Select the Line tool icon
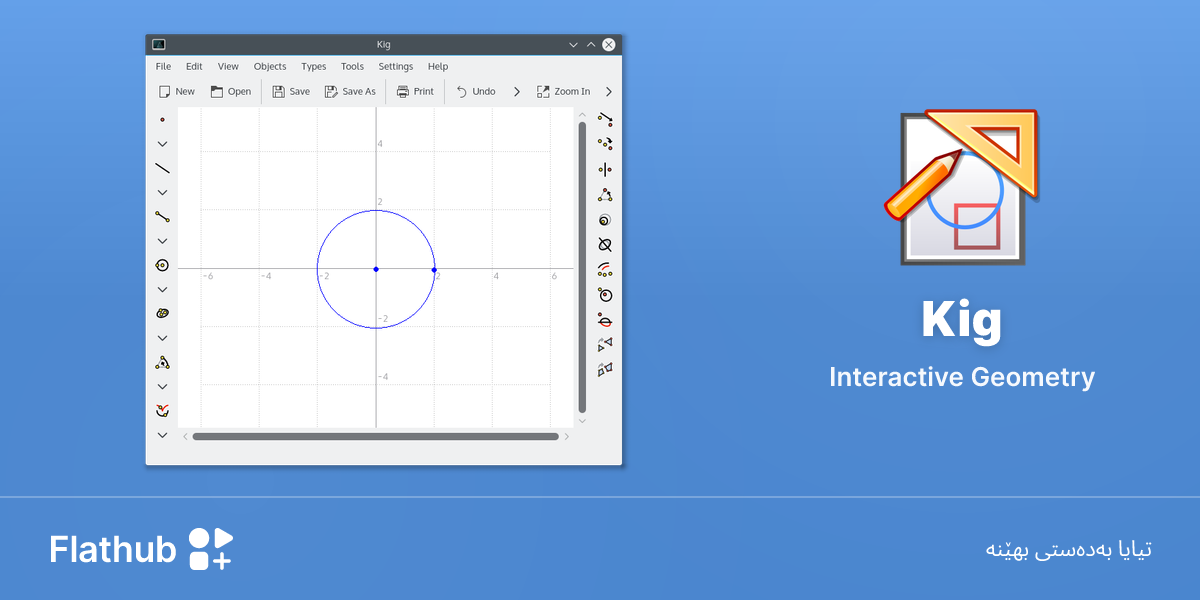The image size is (1200, 600). click(162, 168)
